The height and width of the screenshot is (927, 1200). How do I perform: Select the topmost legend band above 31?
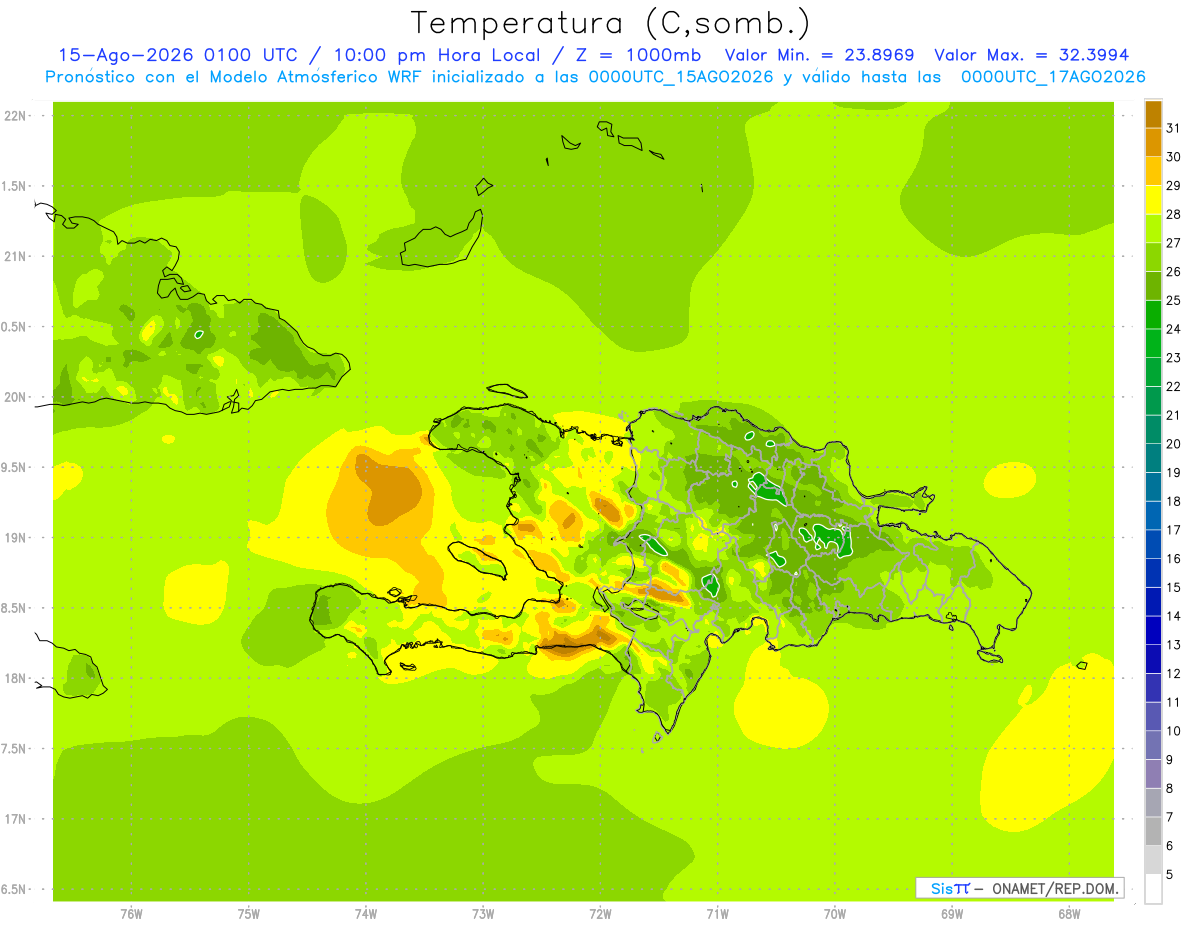(x=1153, y=114)
